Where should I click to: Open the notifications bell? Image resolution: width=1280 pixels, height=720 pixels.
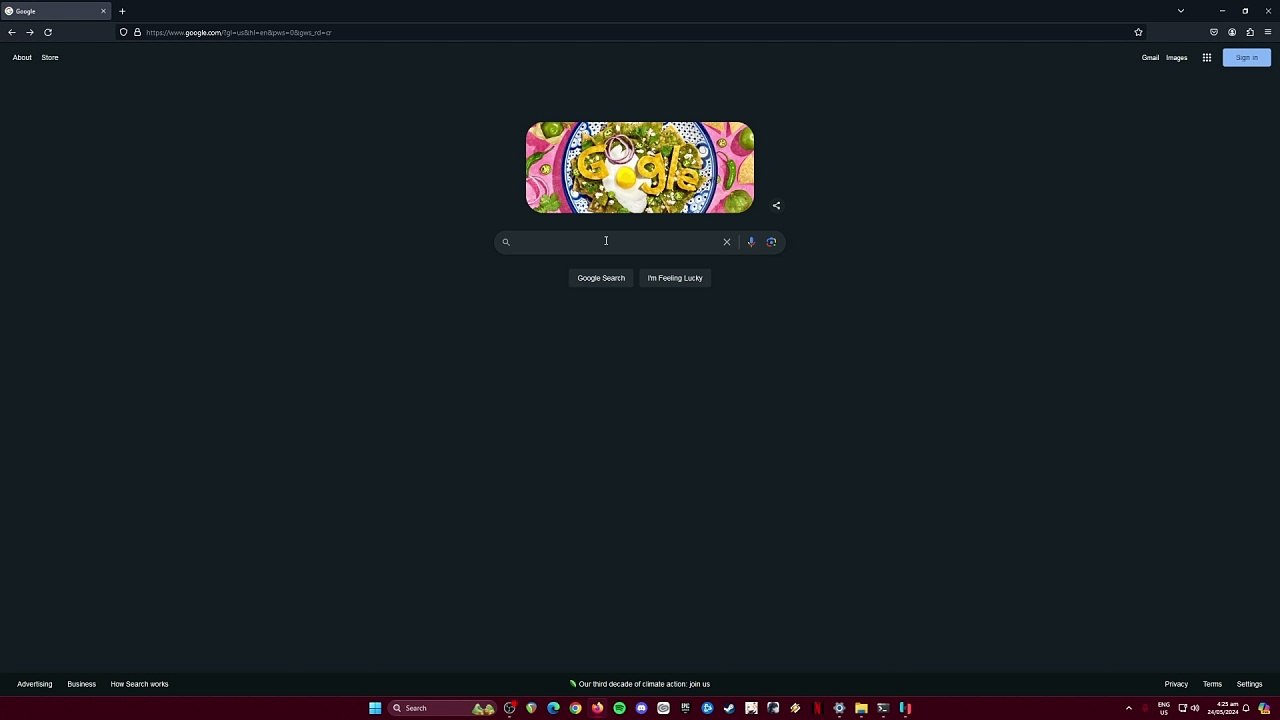tap(1246, 708)
